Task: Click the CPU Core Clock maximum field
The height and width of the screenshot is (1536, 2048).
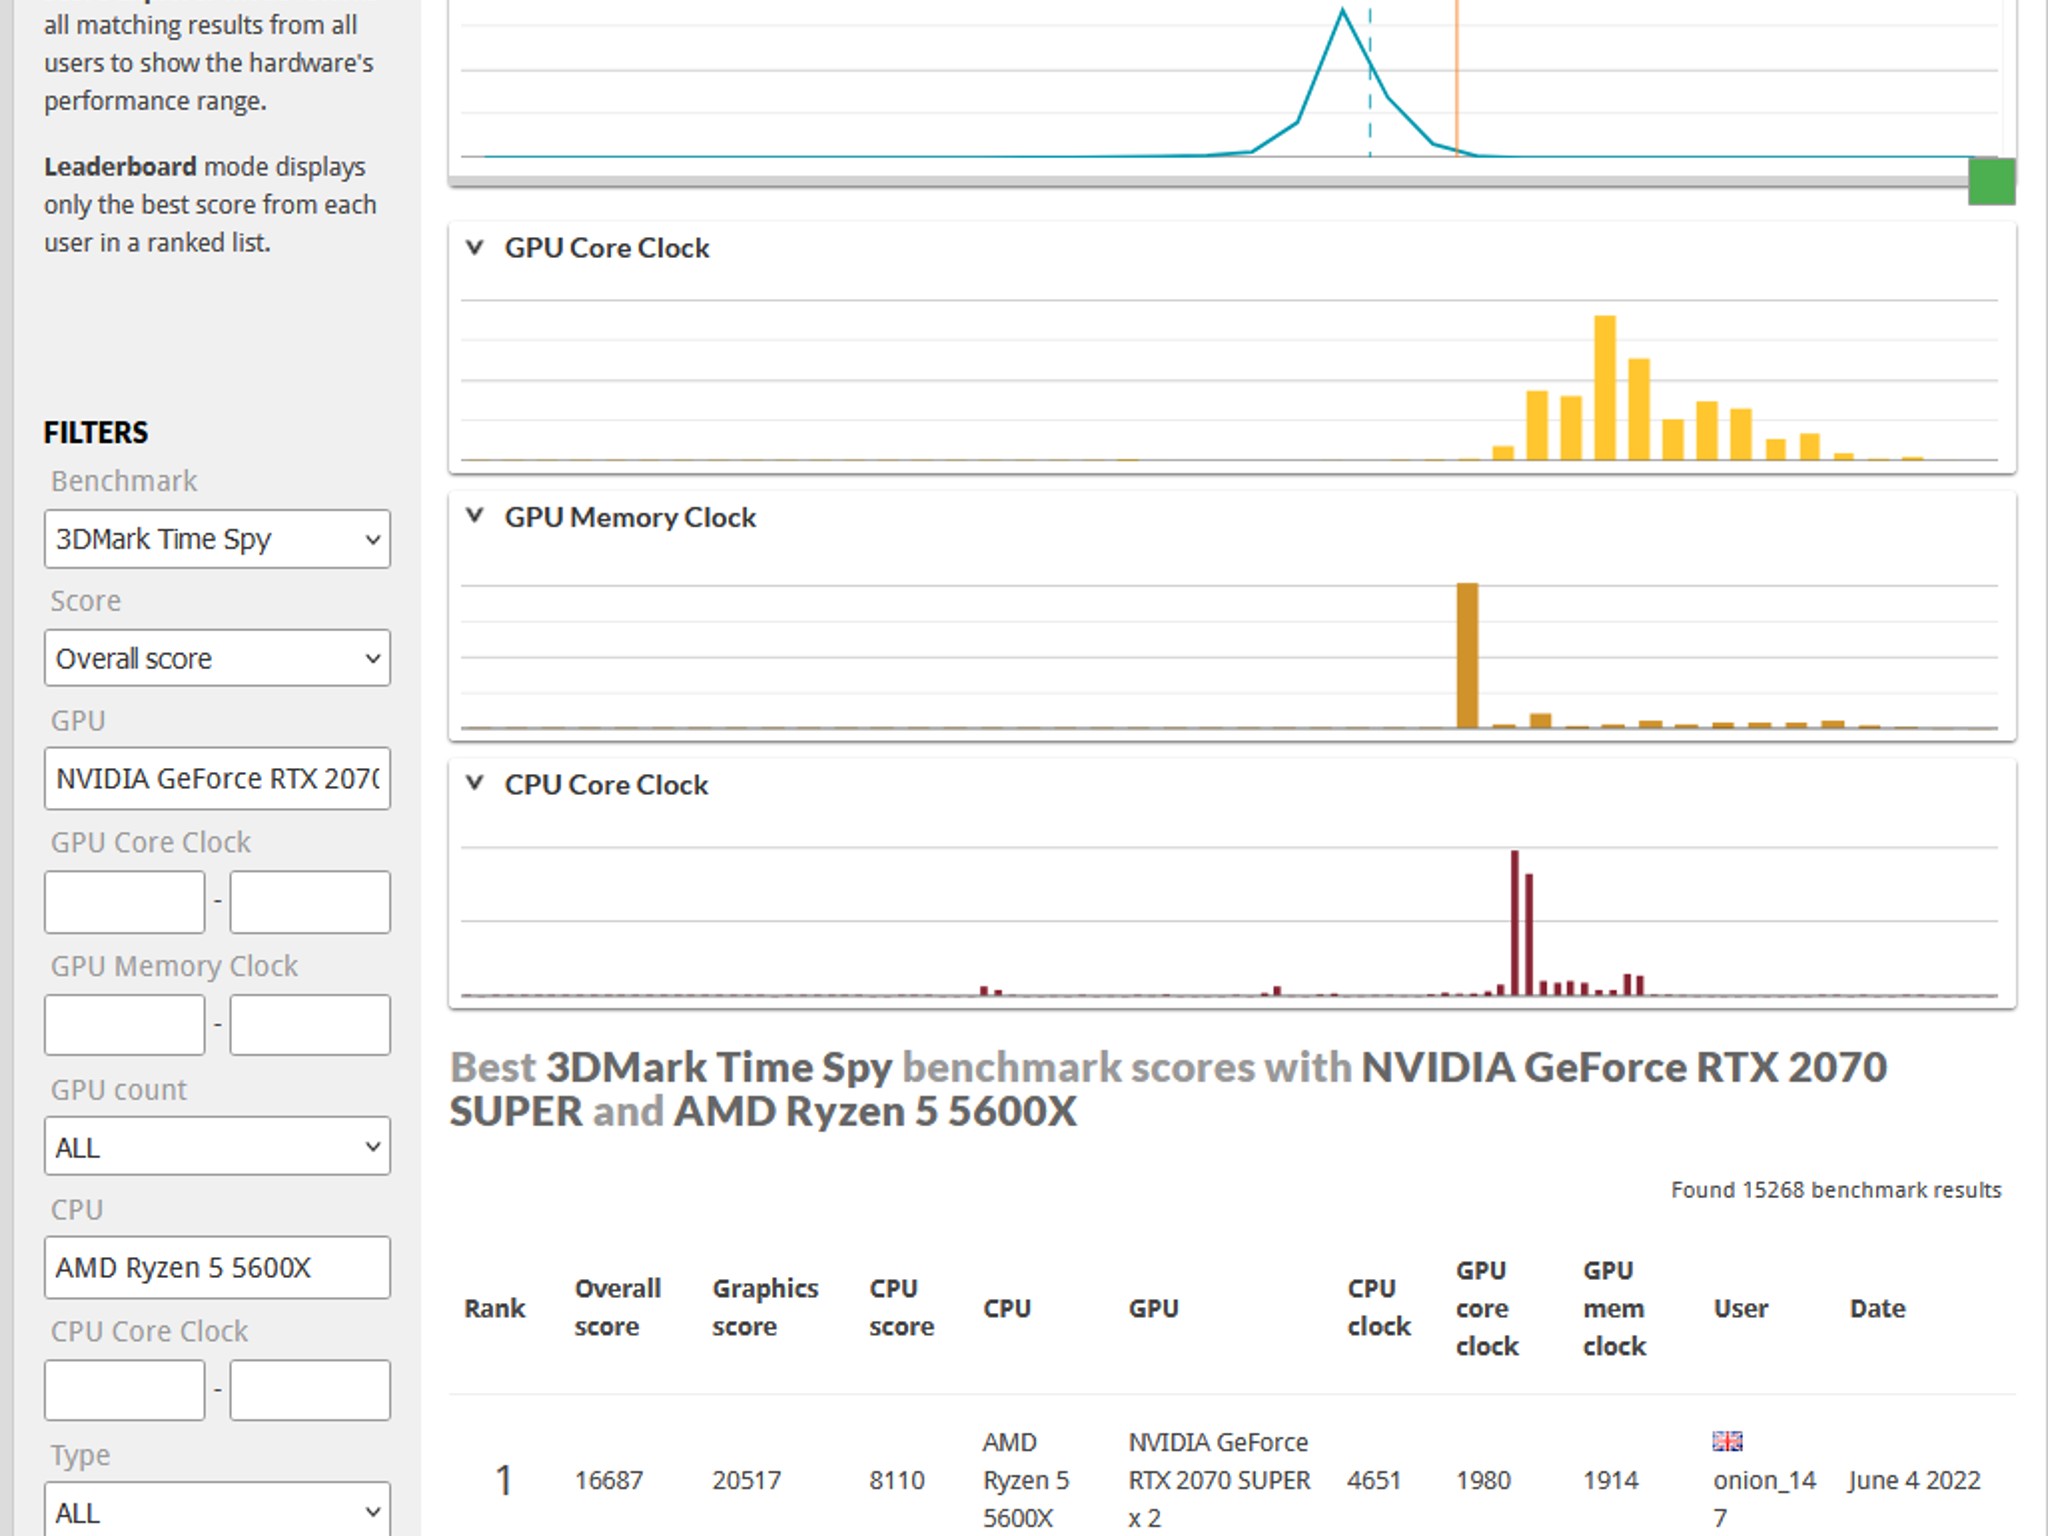Action: pos(310,1390)
